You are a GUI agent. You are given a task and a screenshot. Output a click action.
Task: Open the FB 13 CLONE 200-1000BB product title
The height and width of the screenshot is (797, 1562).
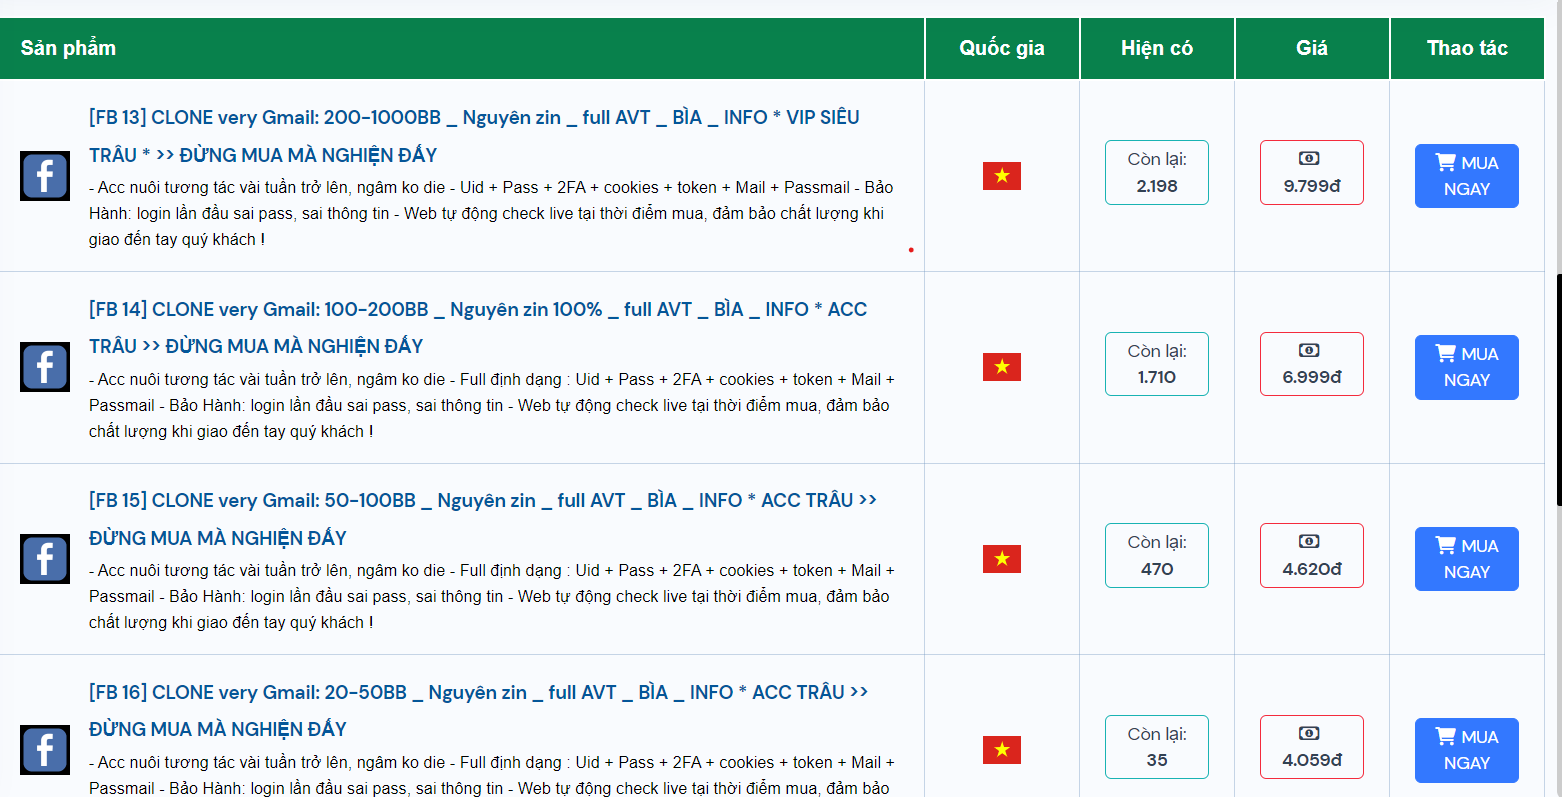point(474,136)
